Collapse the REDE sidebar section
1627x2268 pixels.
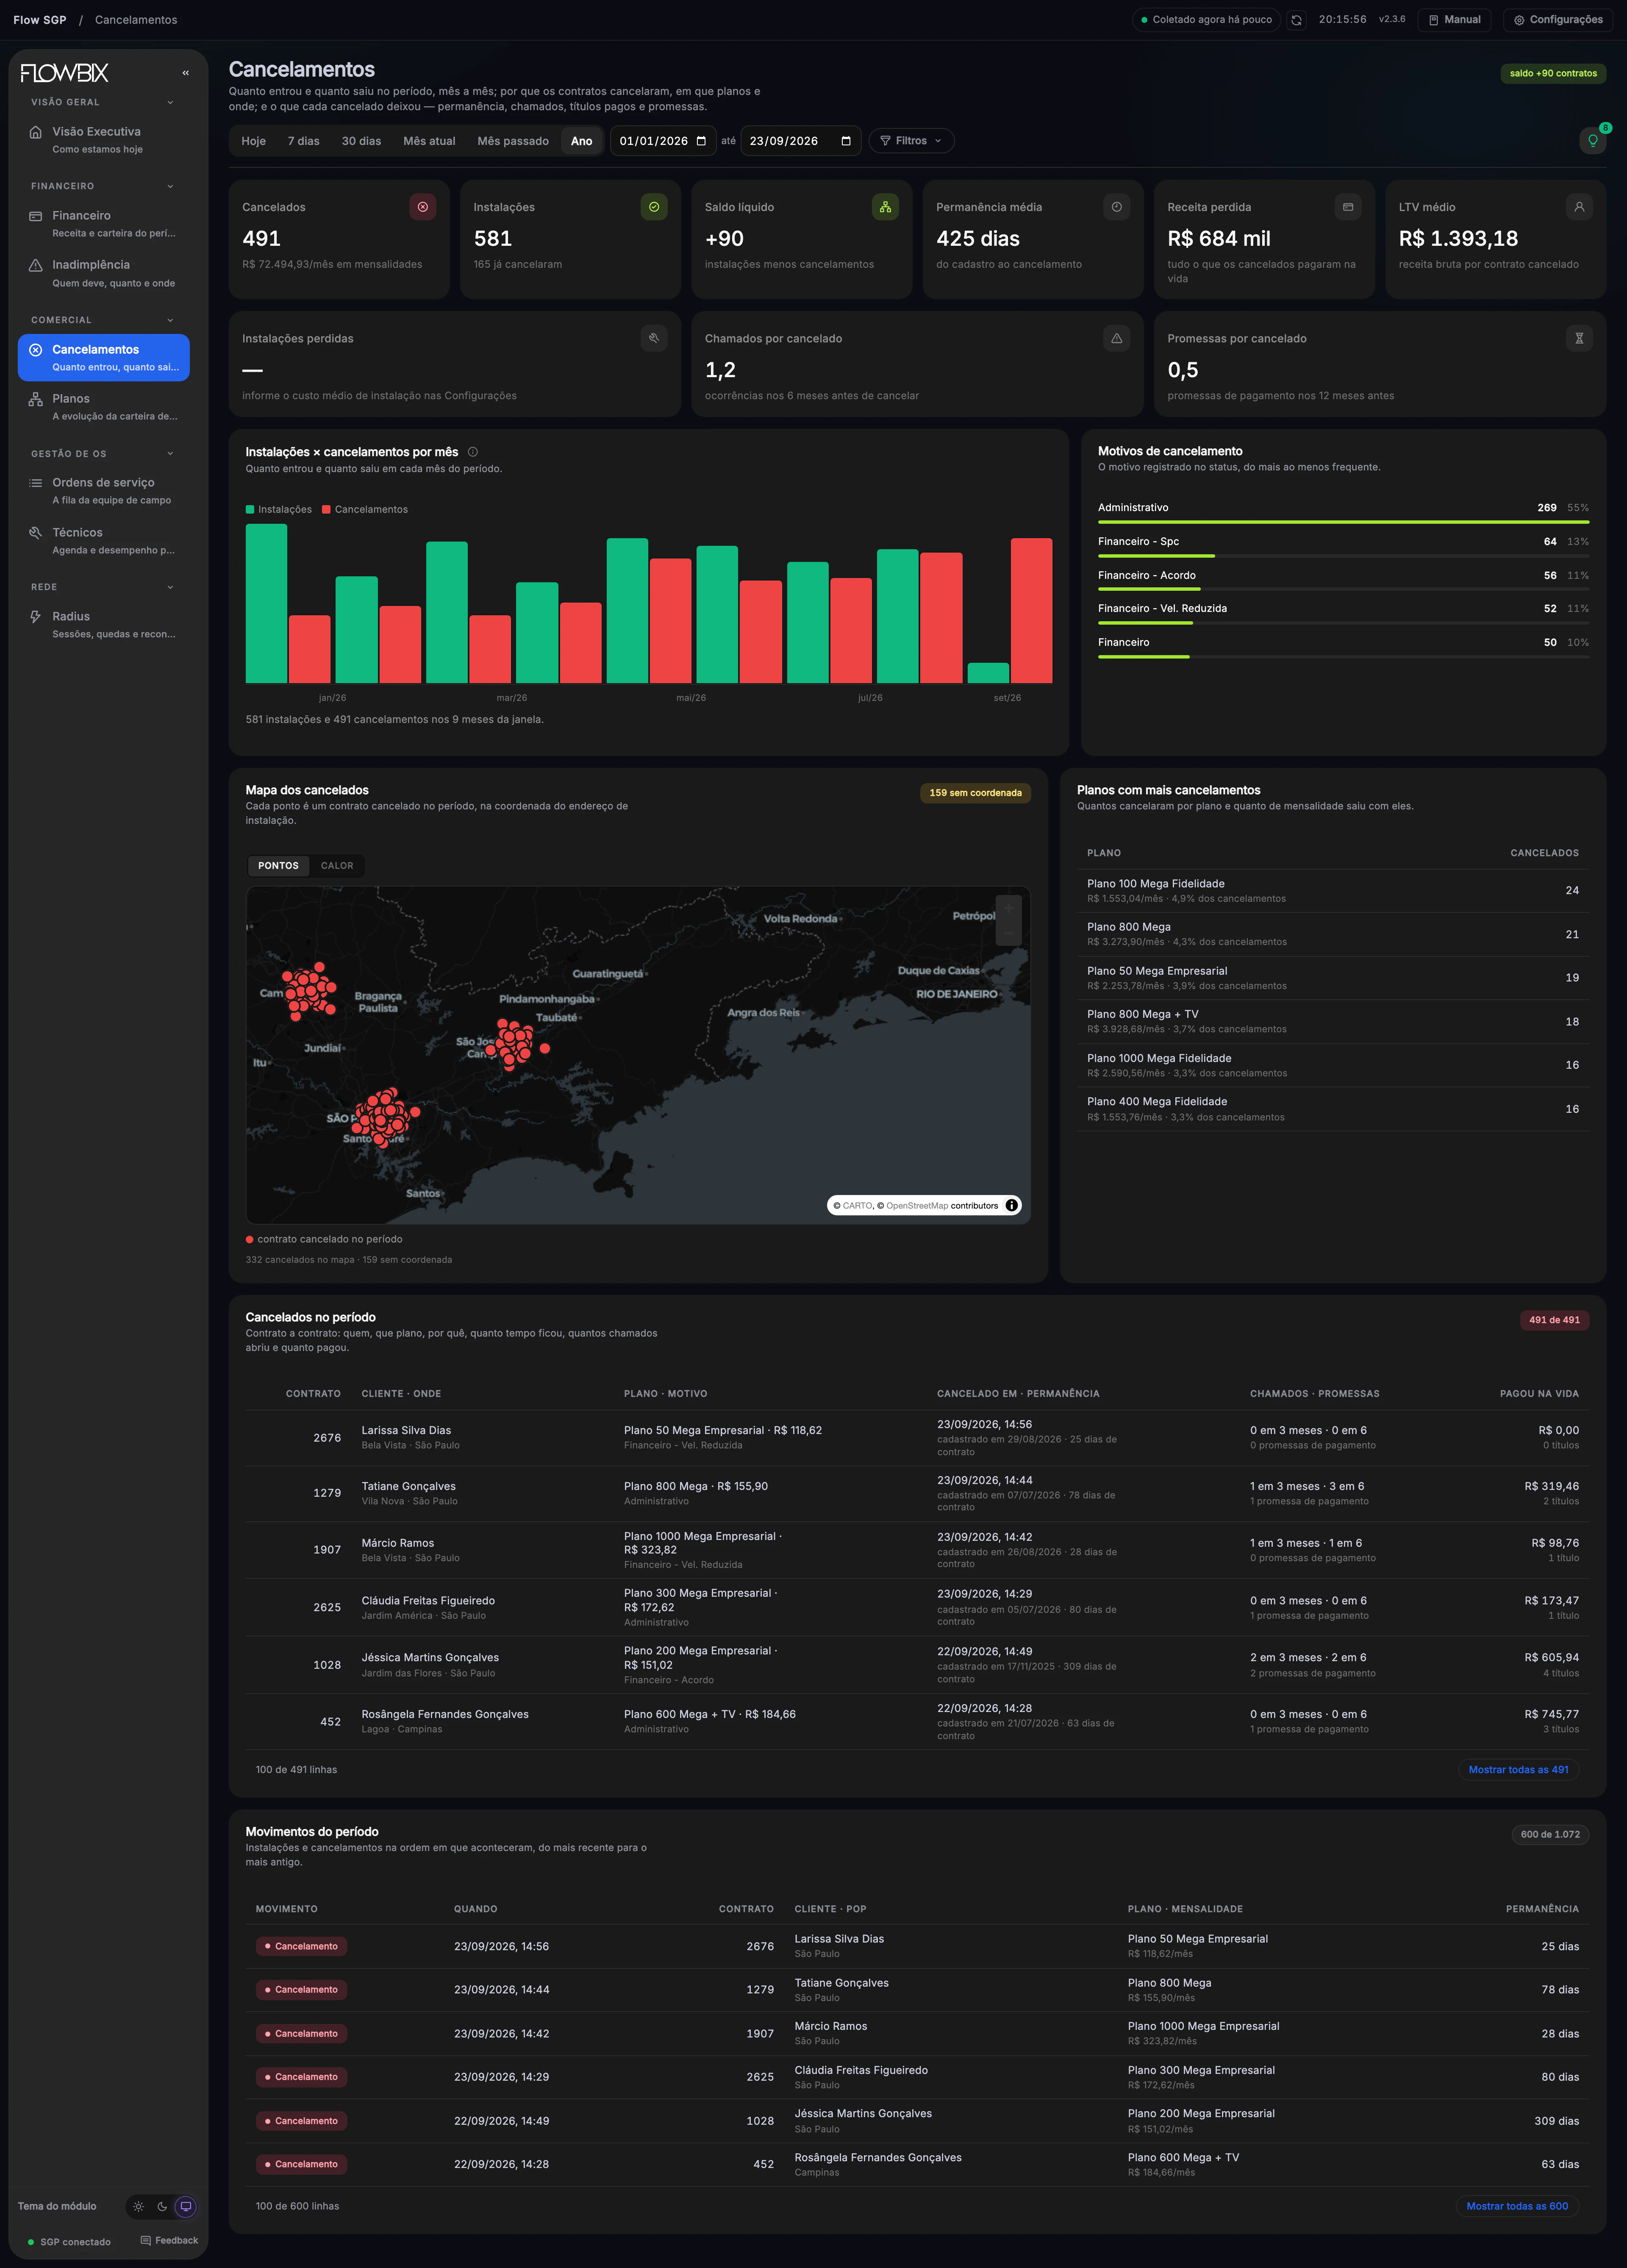[103, 587]
